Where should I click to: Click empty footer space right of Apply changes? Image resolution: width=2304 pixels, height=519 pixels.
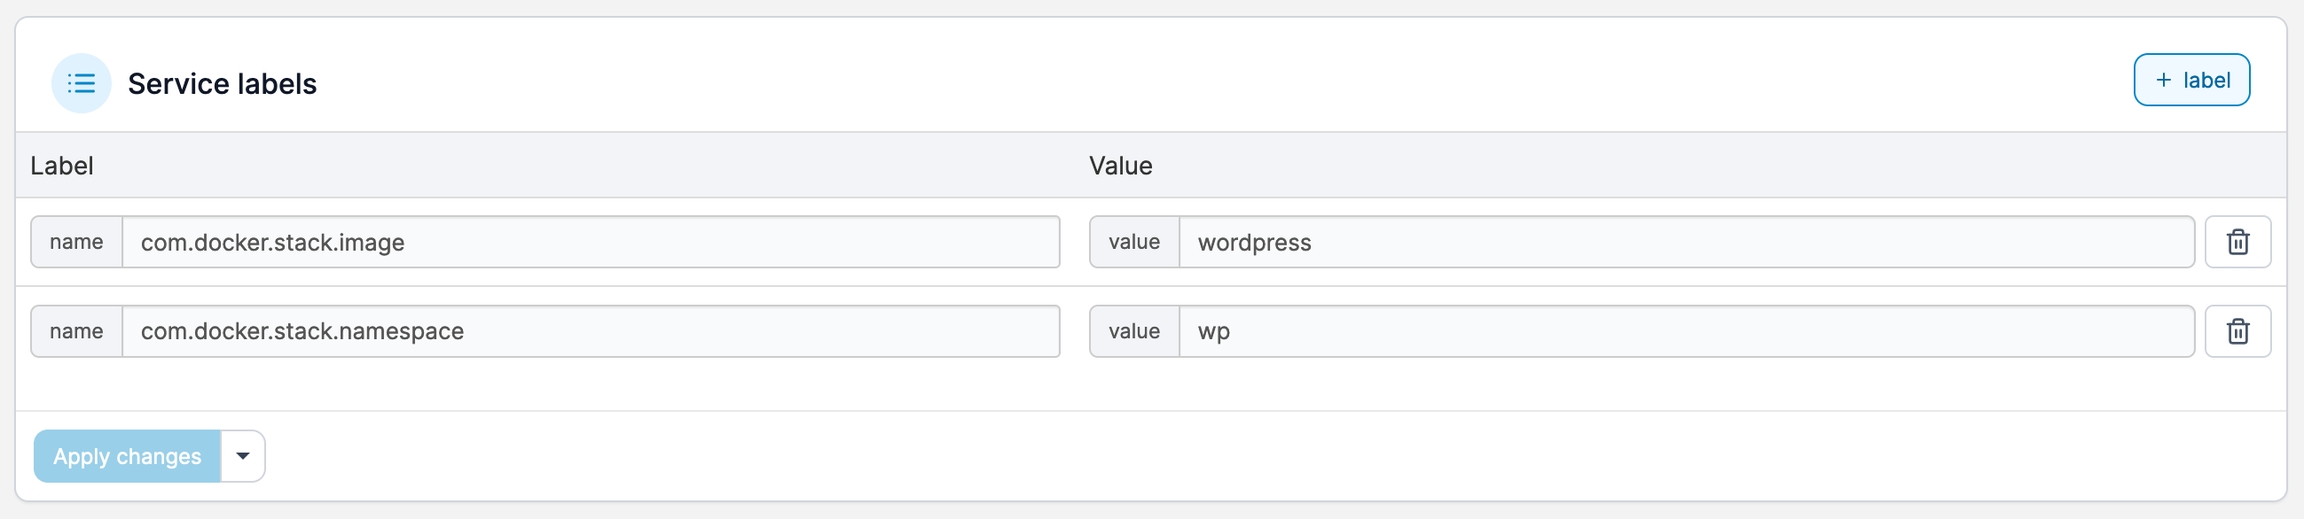(x=1200, y=456)
